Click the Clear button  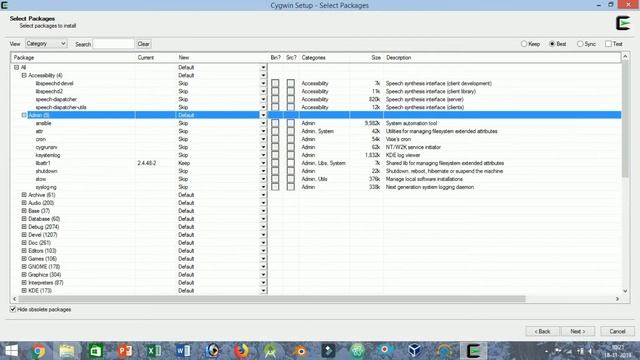pos(144,44)
